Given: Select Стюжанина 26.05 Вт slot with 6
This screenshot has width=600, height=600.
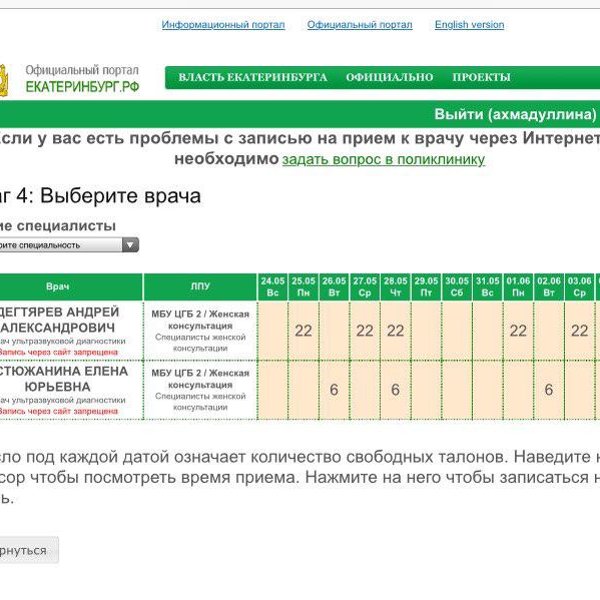Looking at the screenshot, I should pos(334,390).
